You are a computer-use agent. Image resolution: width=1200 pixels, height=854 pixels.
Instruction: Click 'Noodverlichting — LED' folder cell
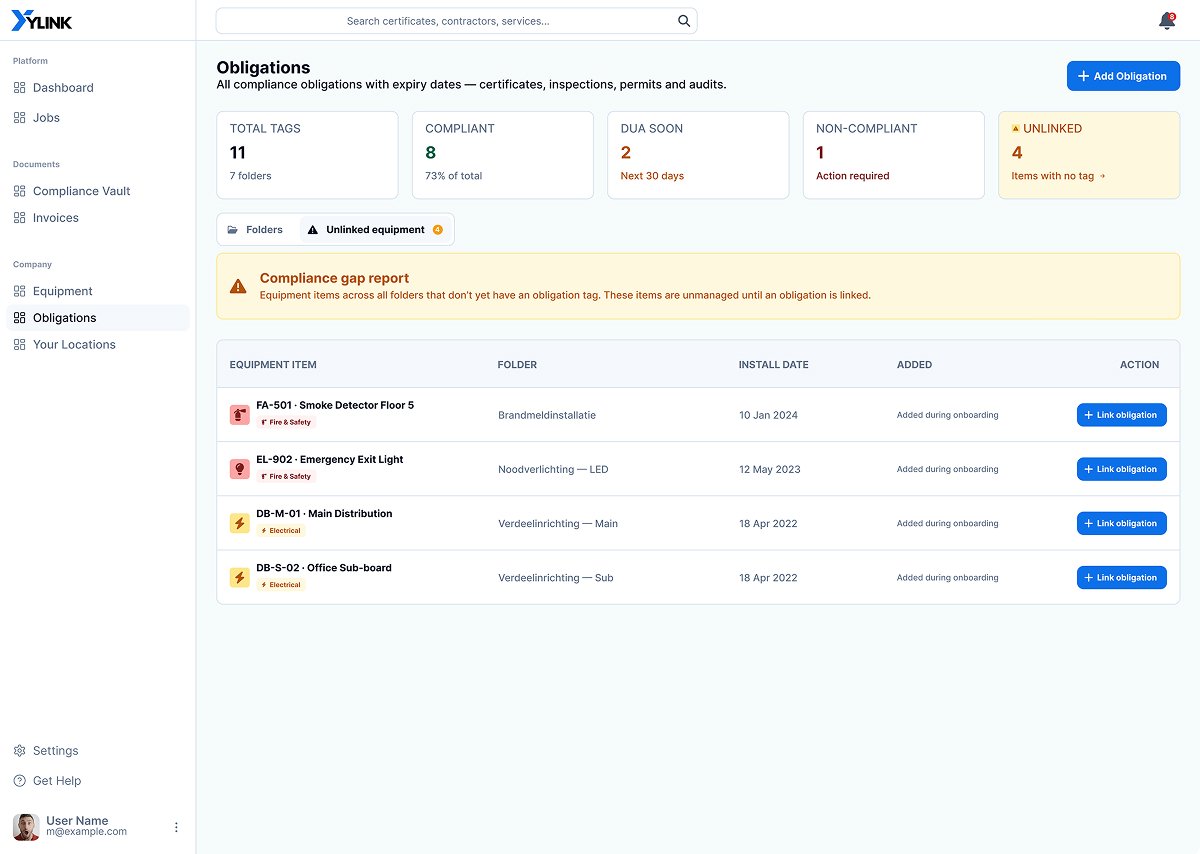point(553,469)
